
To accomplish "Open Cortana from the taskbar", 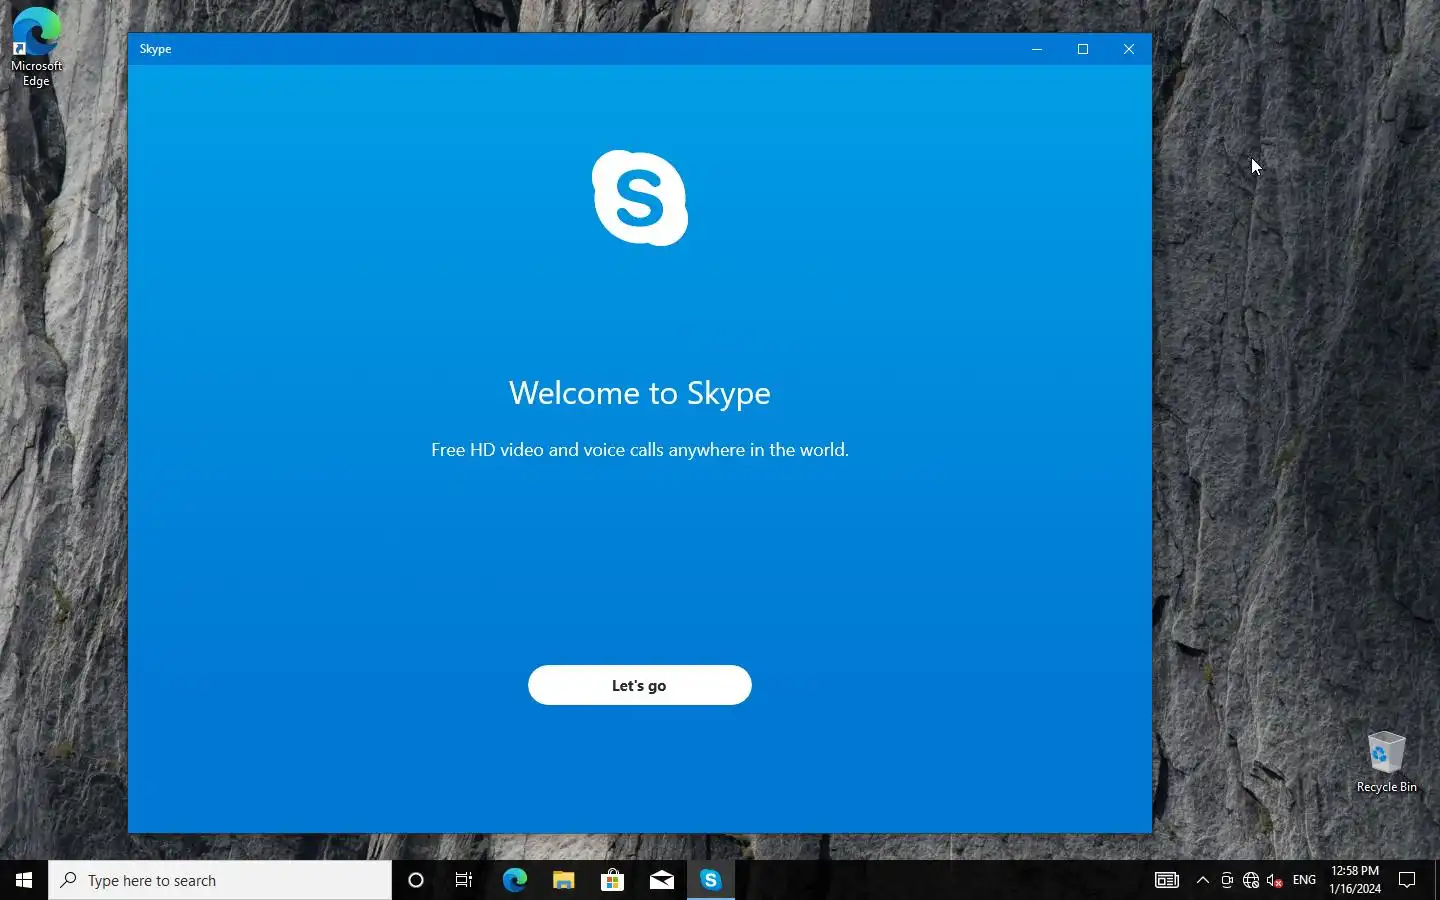I will click(416, 880).
